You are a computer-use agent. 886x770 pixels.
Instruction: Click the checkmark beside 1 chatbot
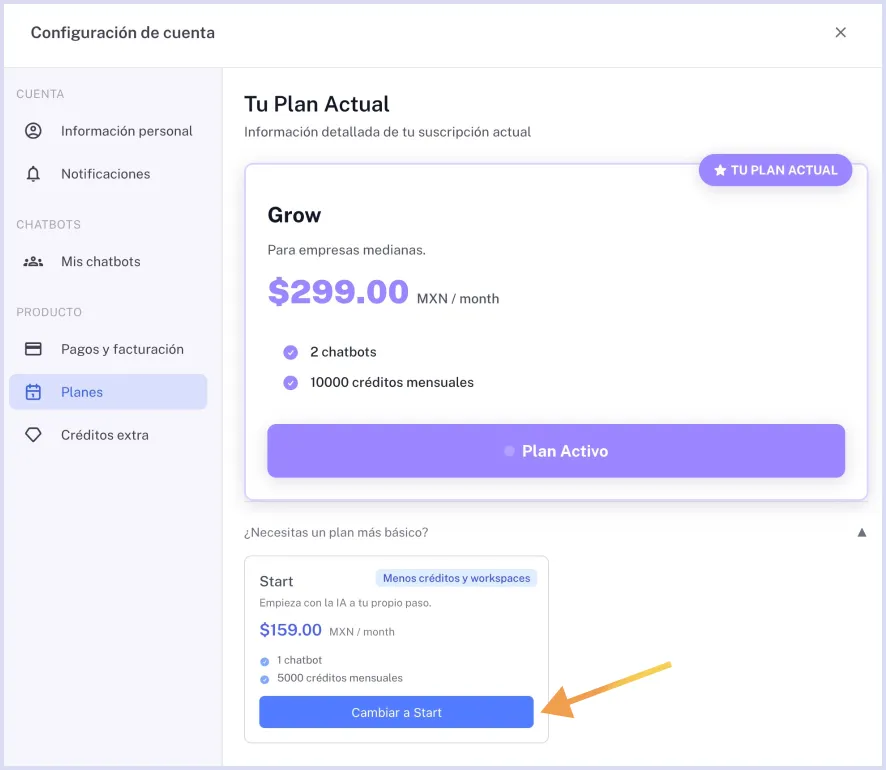click(x=265, y=661)
